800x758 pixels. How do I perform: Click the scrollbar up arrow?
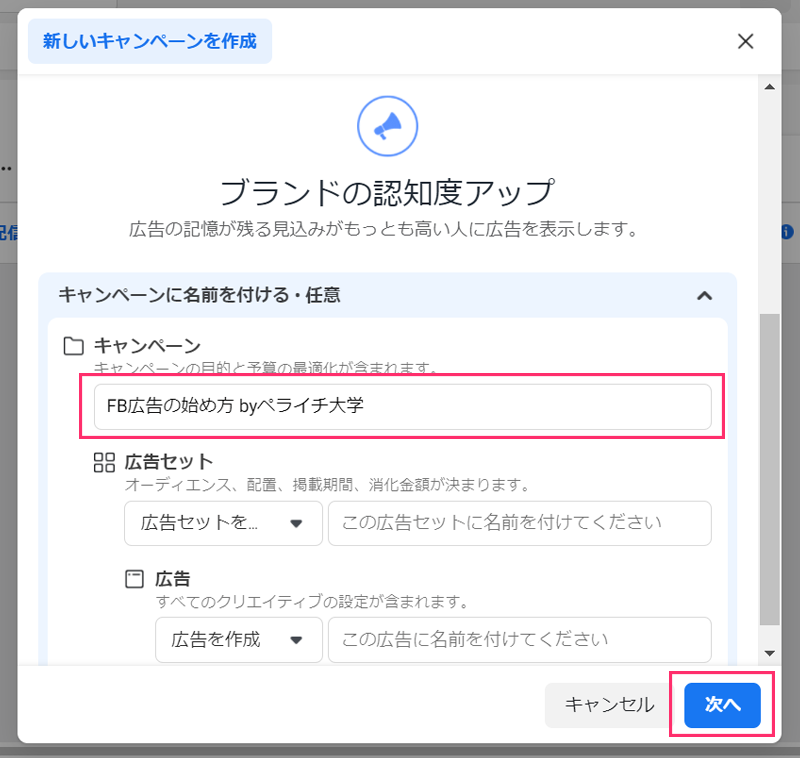[x=769, y=89]
